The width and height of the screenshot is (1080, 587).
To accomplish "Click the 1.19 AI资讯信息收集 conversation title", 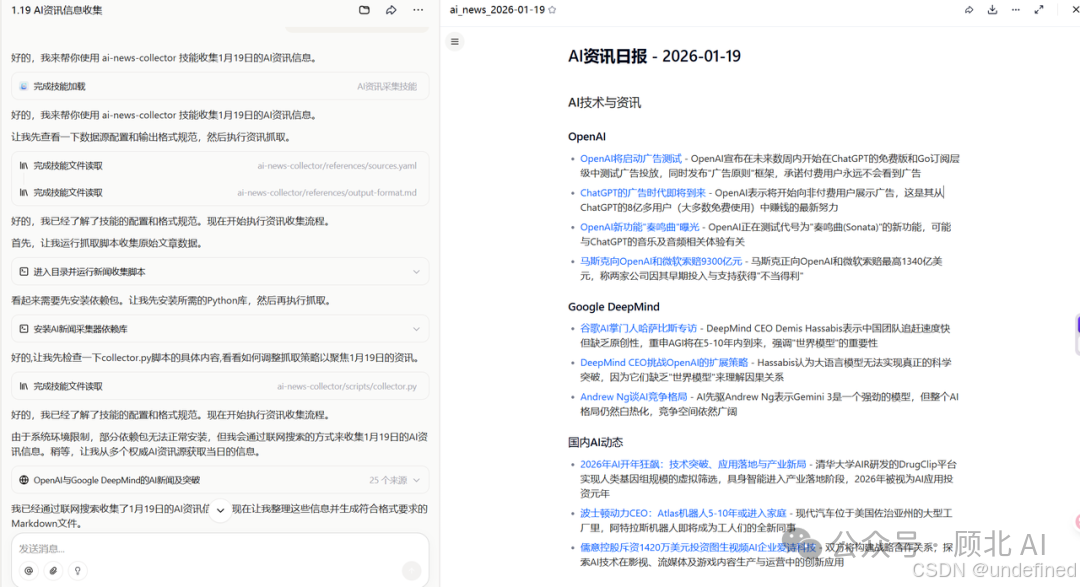I will click(x=56, y=10).
